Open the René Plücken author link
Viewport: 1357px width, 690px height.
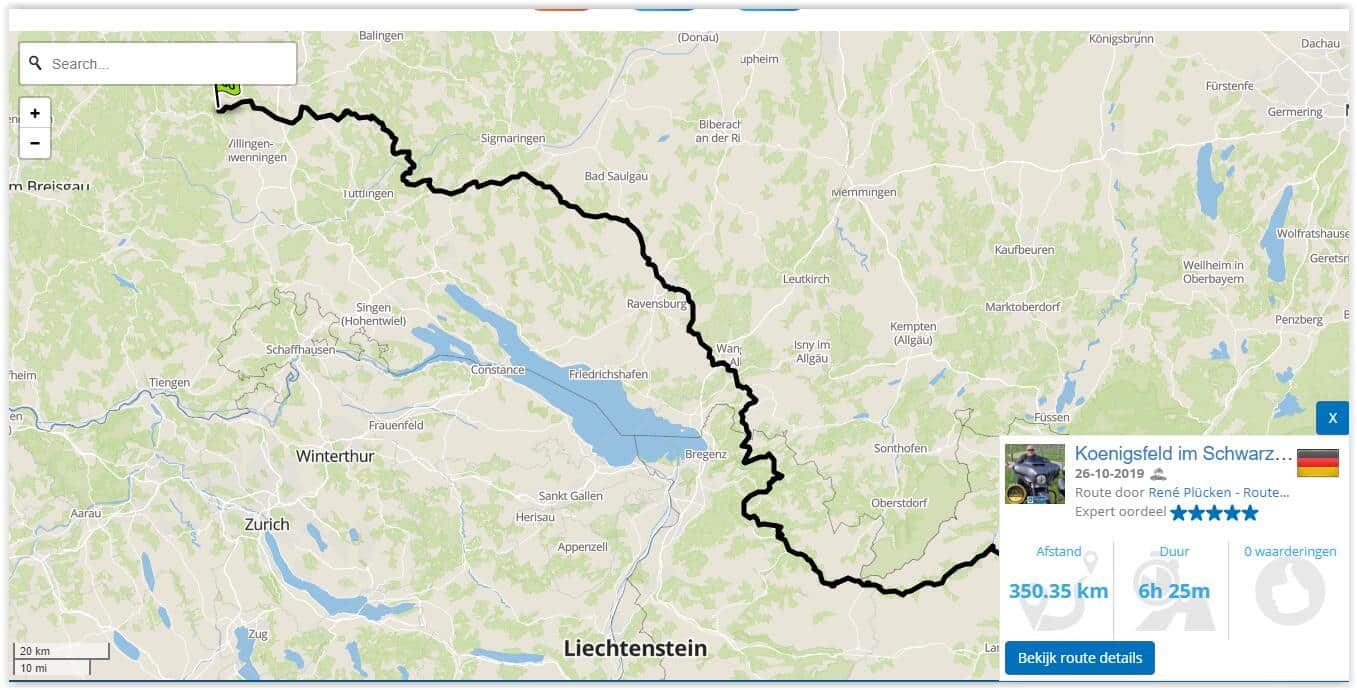pos(1218,493)
